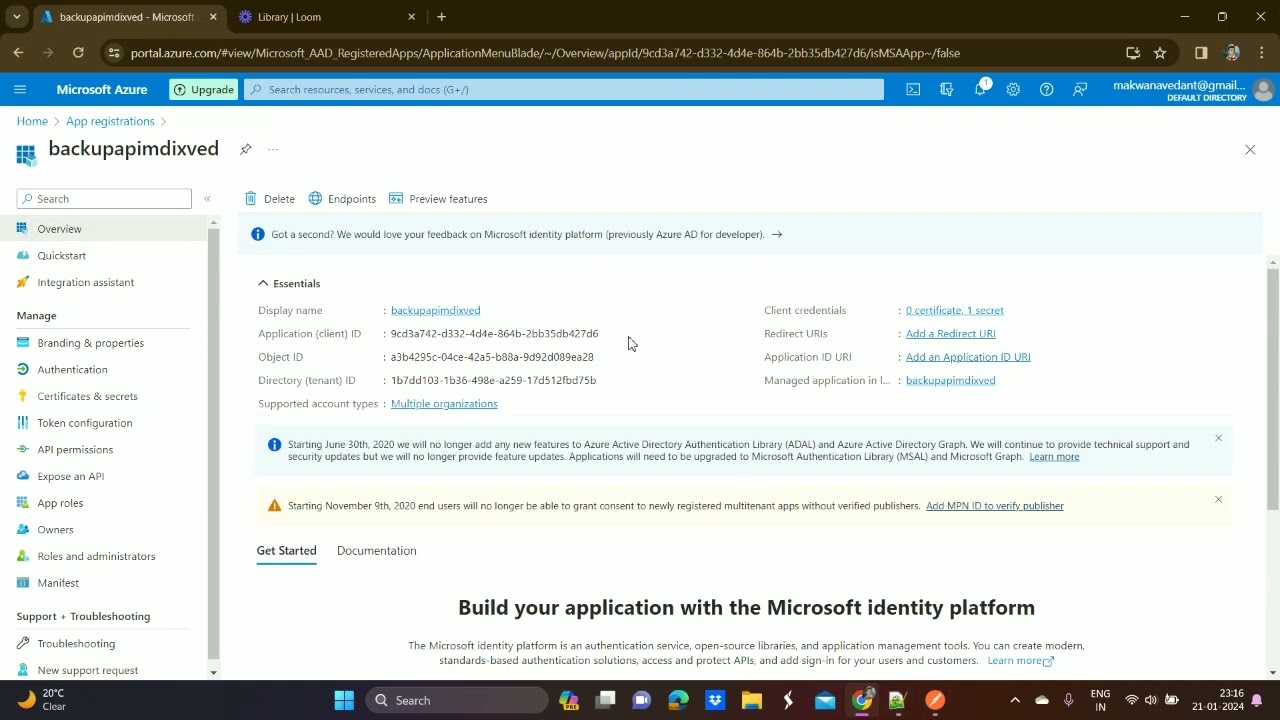Open portal settings gear

pos(1013,89)
